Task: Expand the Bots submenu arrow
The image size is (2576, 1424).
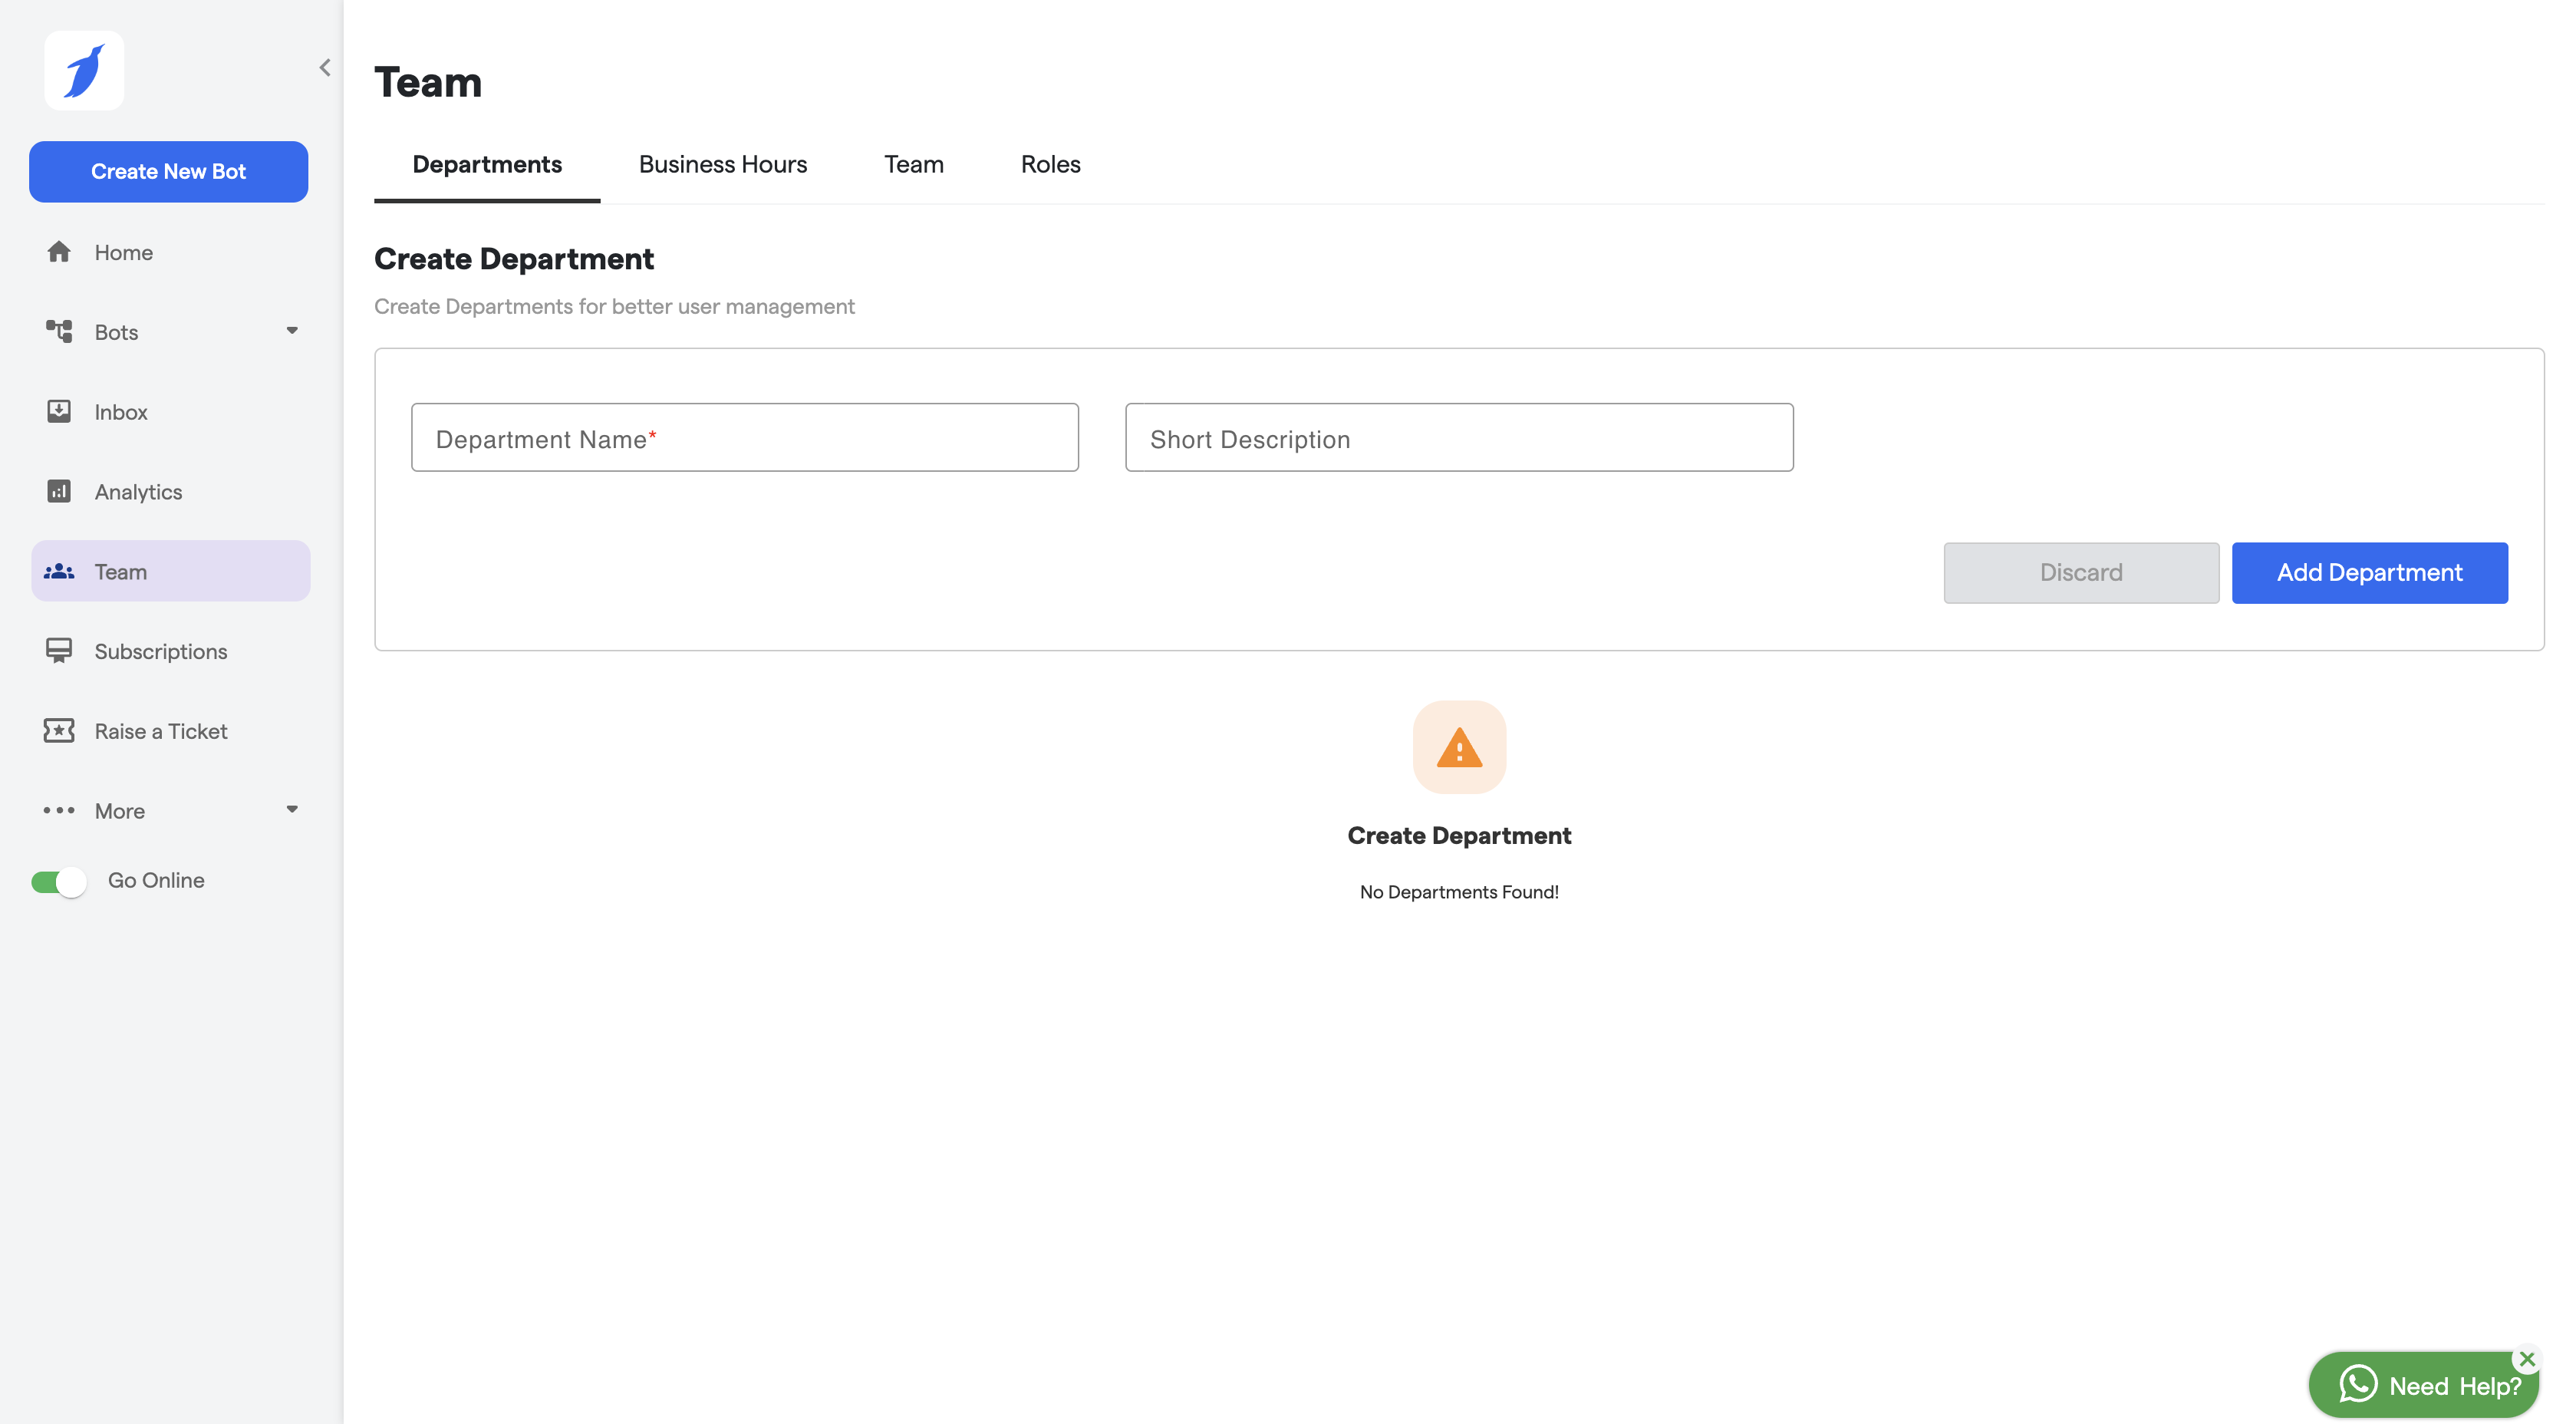Action: [292, 331]
